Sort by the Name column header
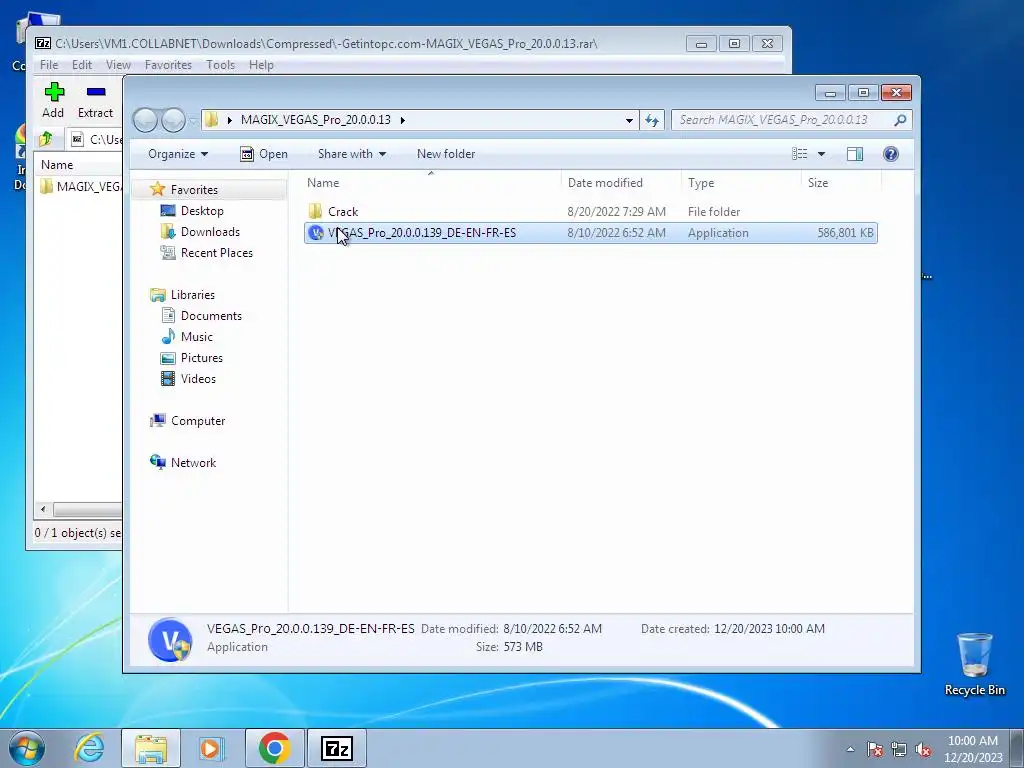Viewport: 1024px width, 768px height. [x=432, y=183]
